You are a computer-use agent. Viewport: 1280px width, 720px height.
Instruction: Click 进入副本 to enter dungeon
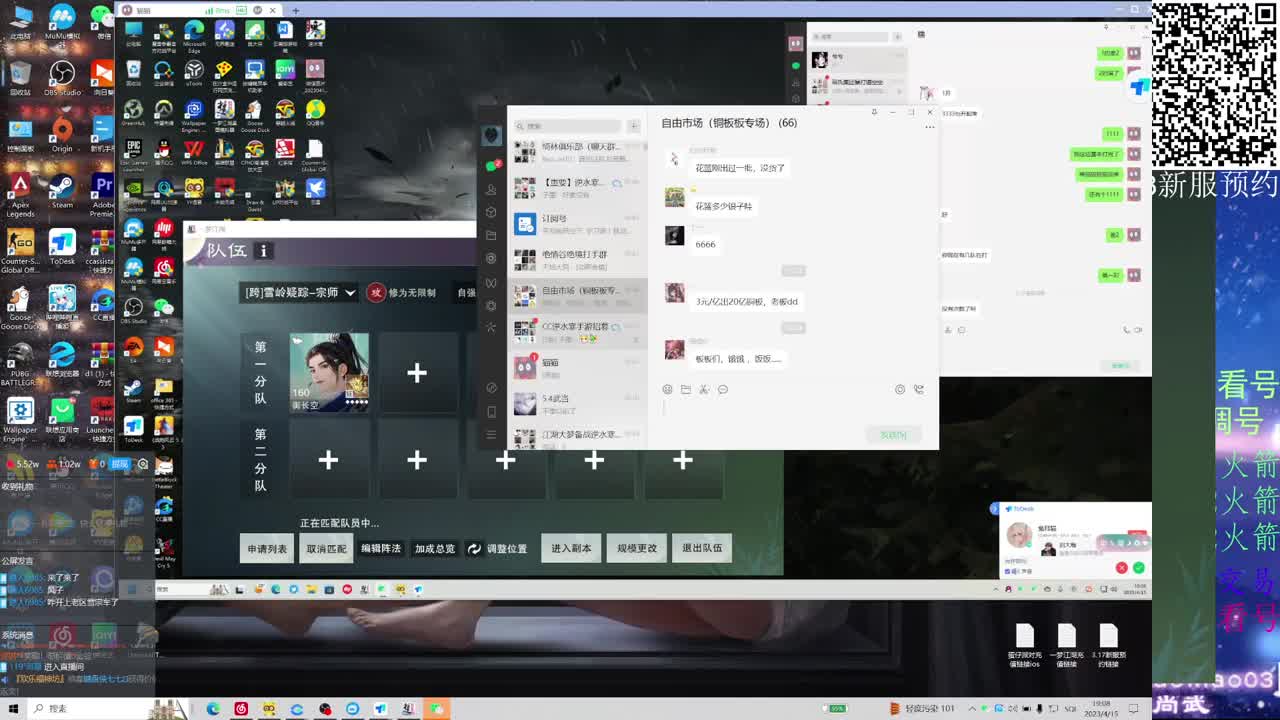tap(571, 548)
